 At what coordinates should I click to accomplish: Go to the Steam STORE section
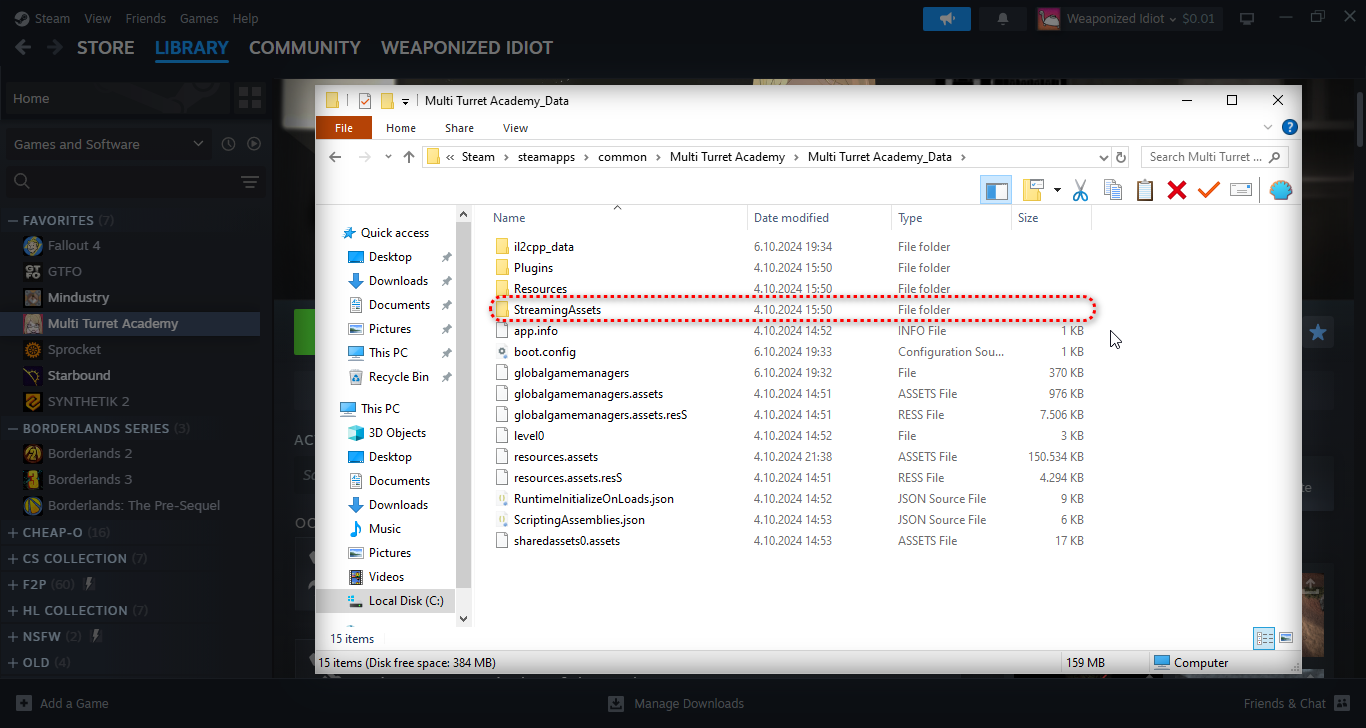tap(105, 47)
